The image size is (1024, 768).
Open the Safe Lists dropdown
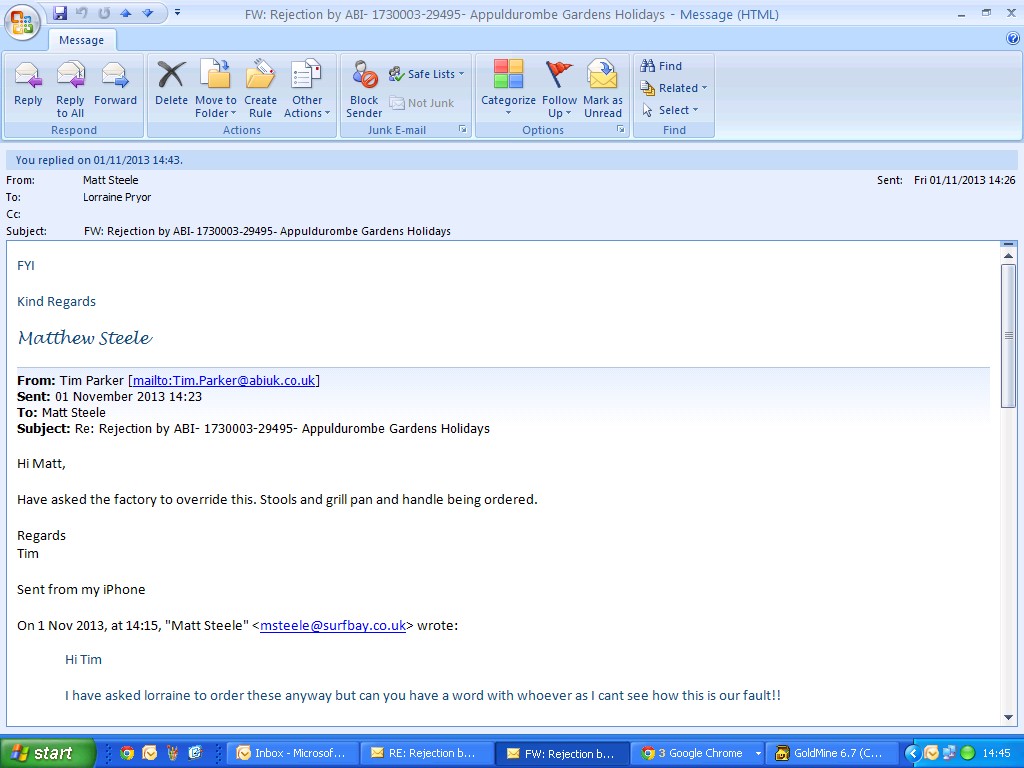(x=426, y=74)
